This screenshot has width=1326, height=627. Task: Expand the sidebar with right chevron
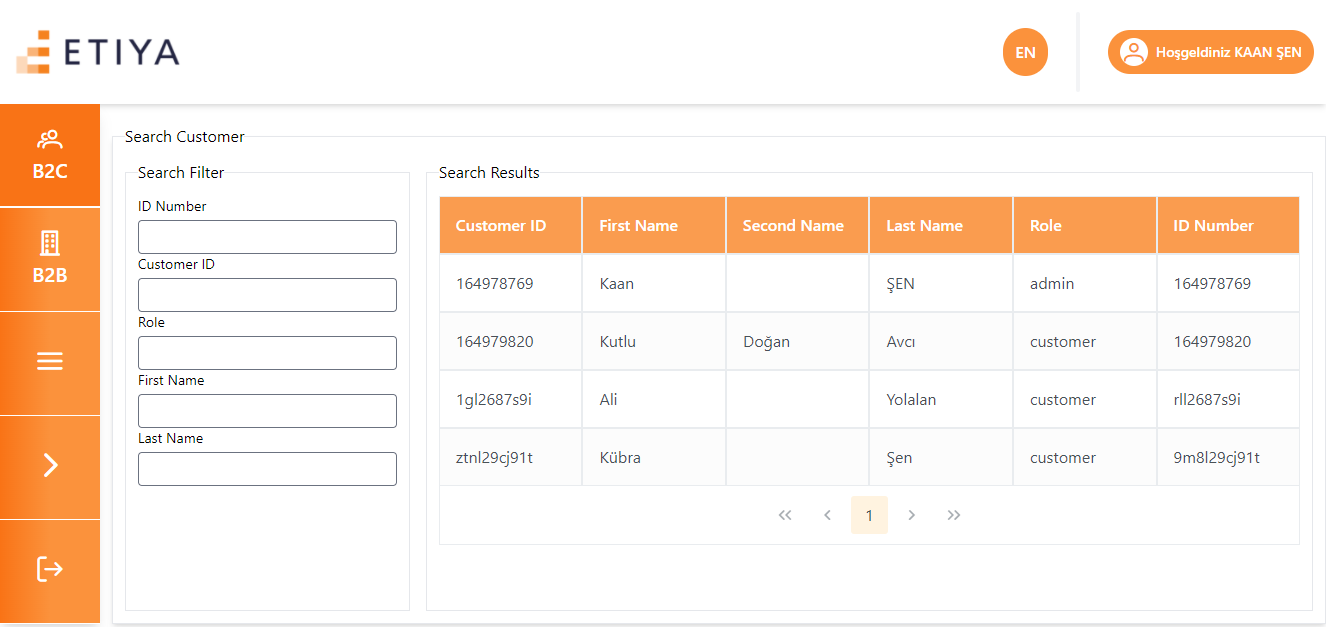[50, 466]
